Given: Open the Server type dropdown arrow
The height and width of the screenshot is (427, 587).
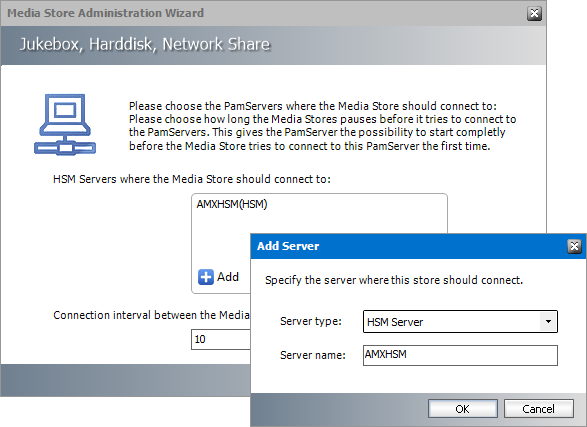Looking at the screenshot, I should pos(548,321).
